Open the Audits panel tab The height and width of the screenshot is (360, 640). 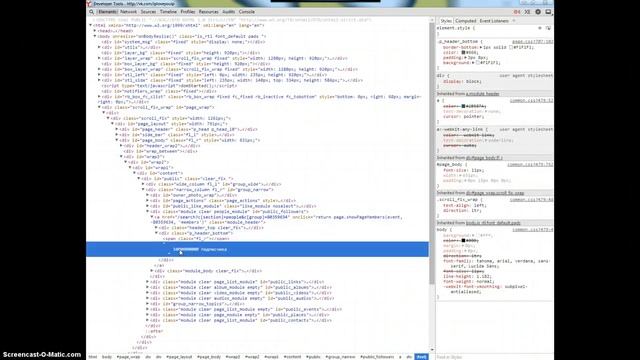tap(229, 12)
